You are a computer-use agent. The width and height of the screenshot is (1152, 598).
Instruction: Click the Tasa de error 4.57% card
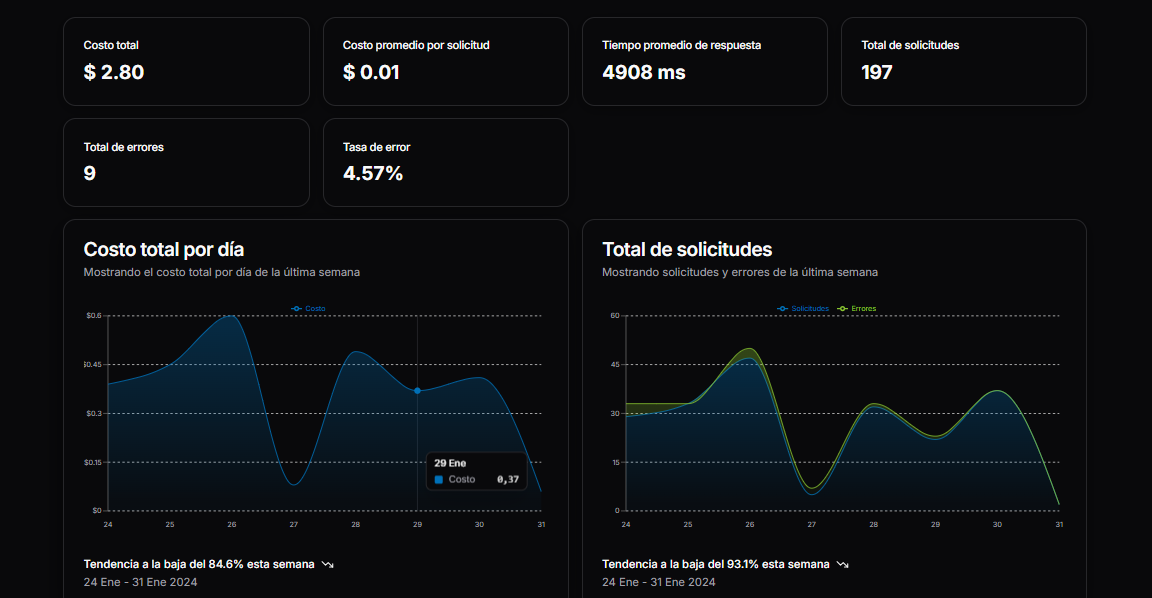coord(445,162)
